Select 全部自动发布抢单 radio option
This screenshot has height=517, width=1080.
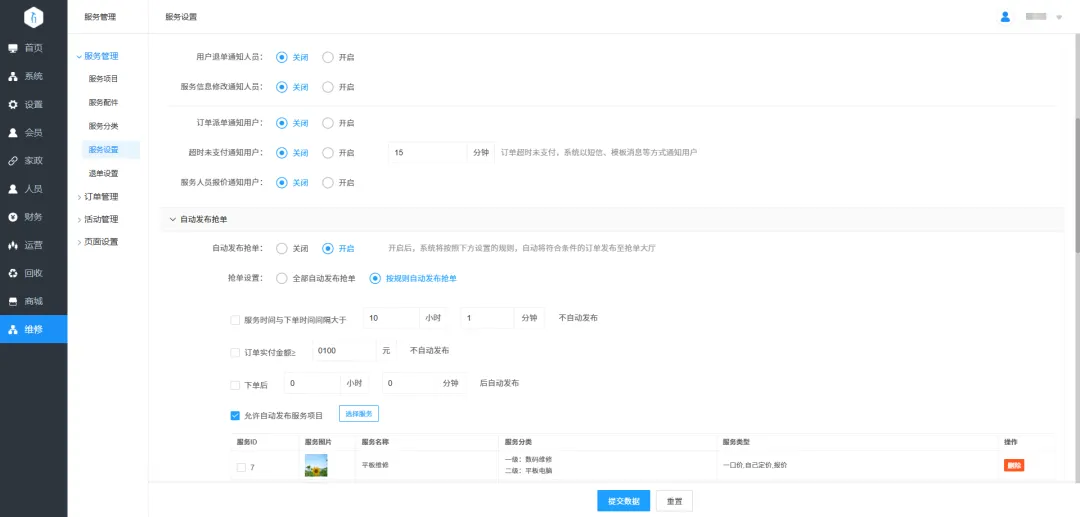pos(282,278)
